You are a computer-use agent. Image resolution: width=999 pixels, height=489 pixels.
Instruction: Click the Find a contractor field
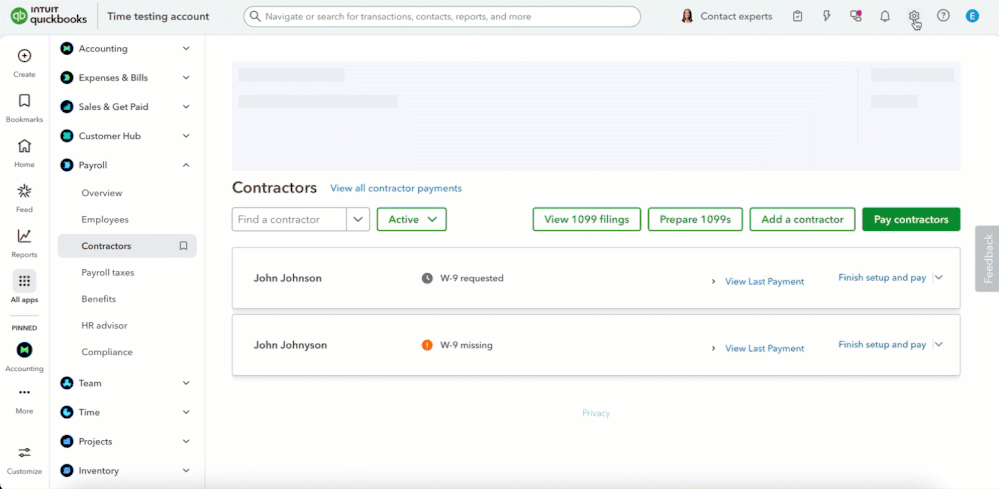pyautogui.click(x=290, y=220)
